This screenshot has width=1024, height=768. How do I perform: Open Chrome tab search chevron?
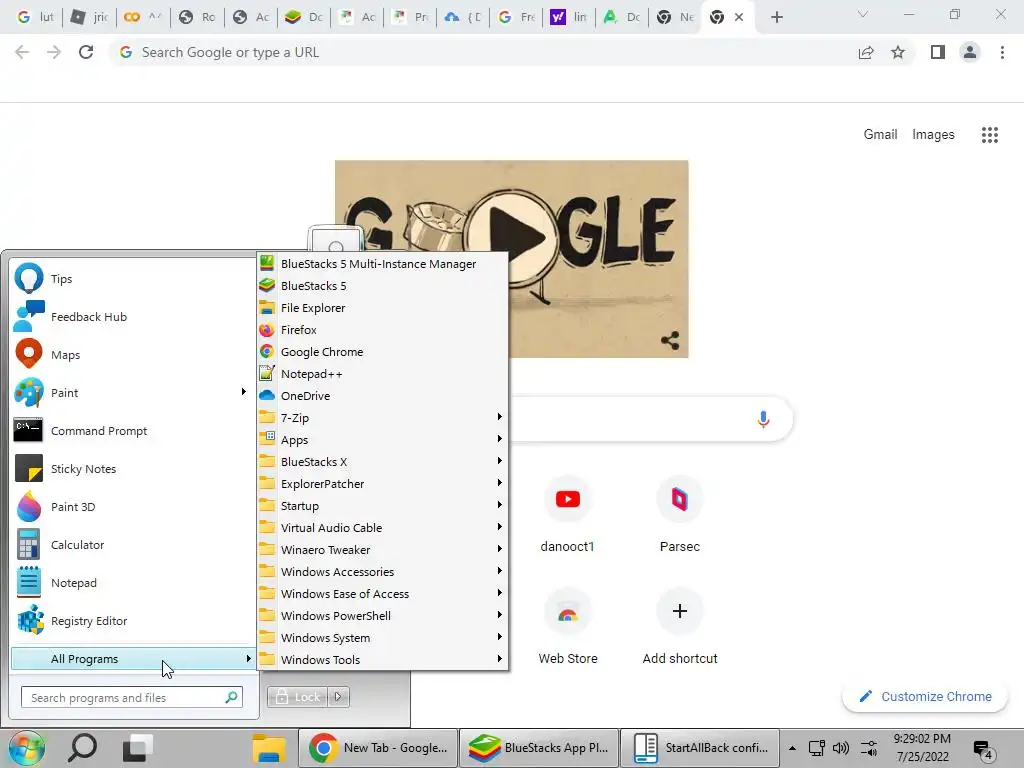coord(862,14)
